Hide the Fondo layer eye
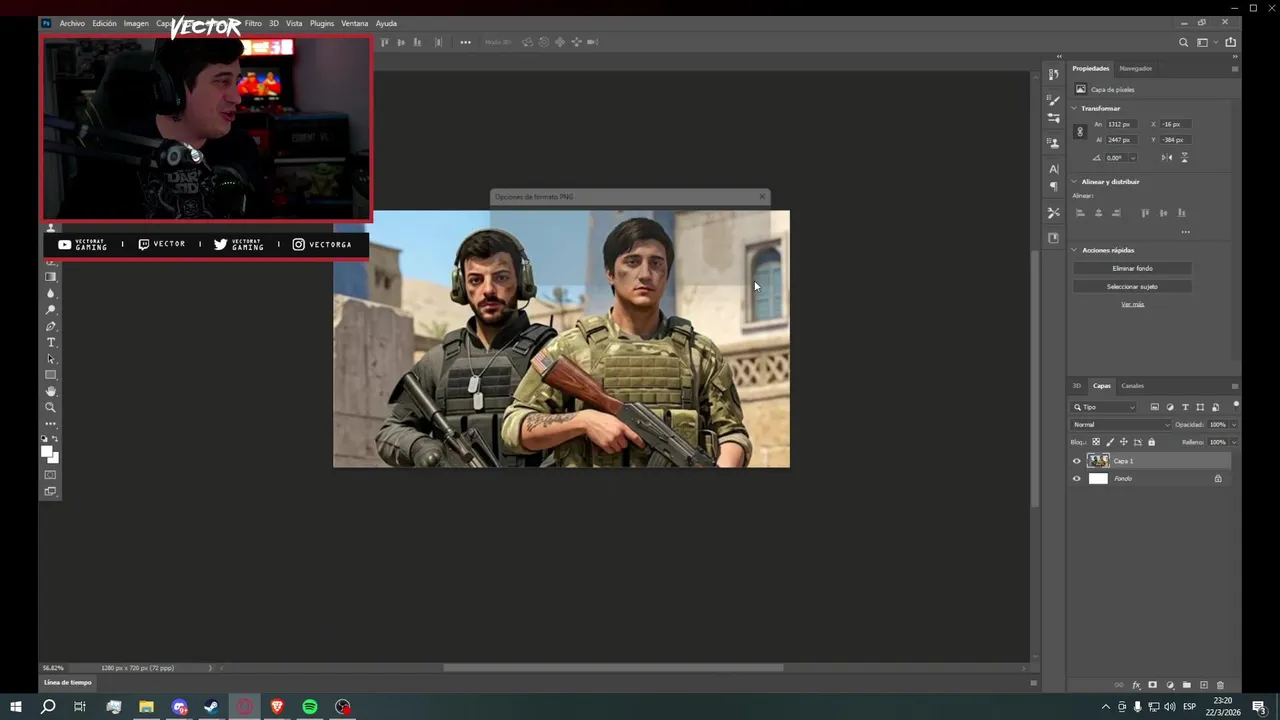This screenshot has height=720, width=1280. pos(1077,479)
